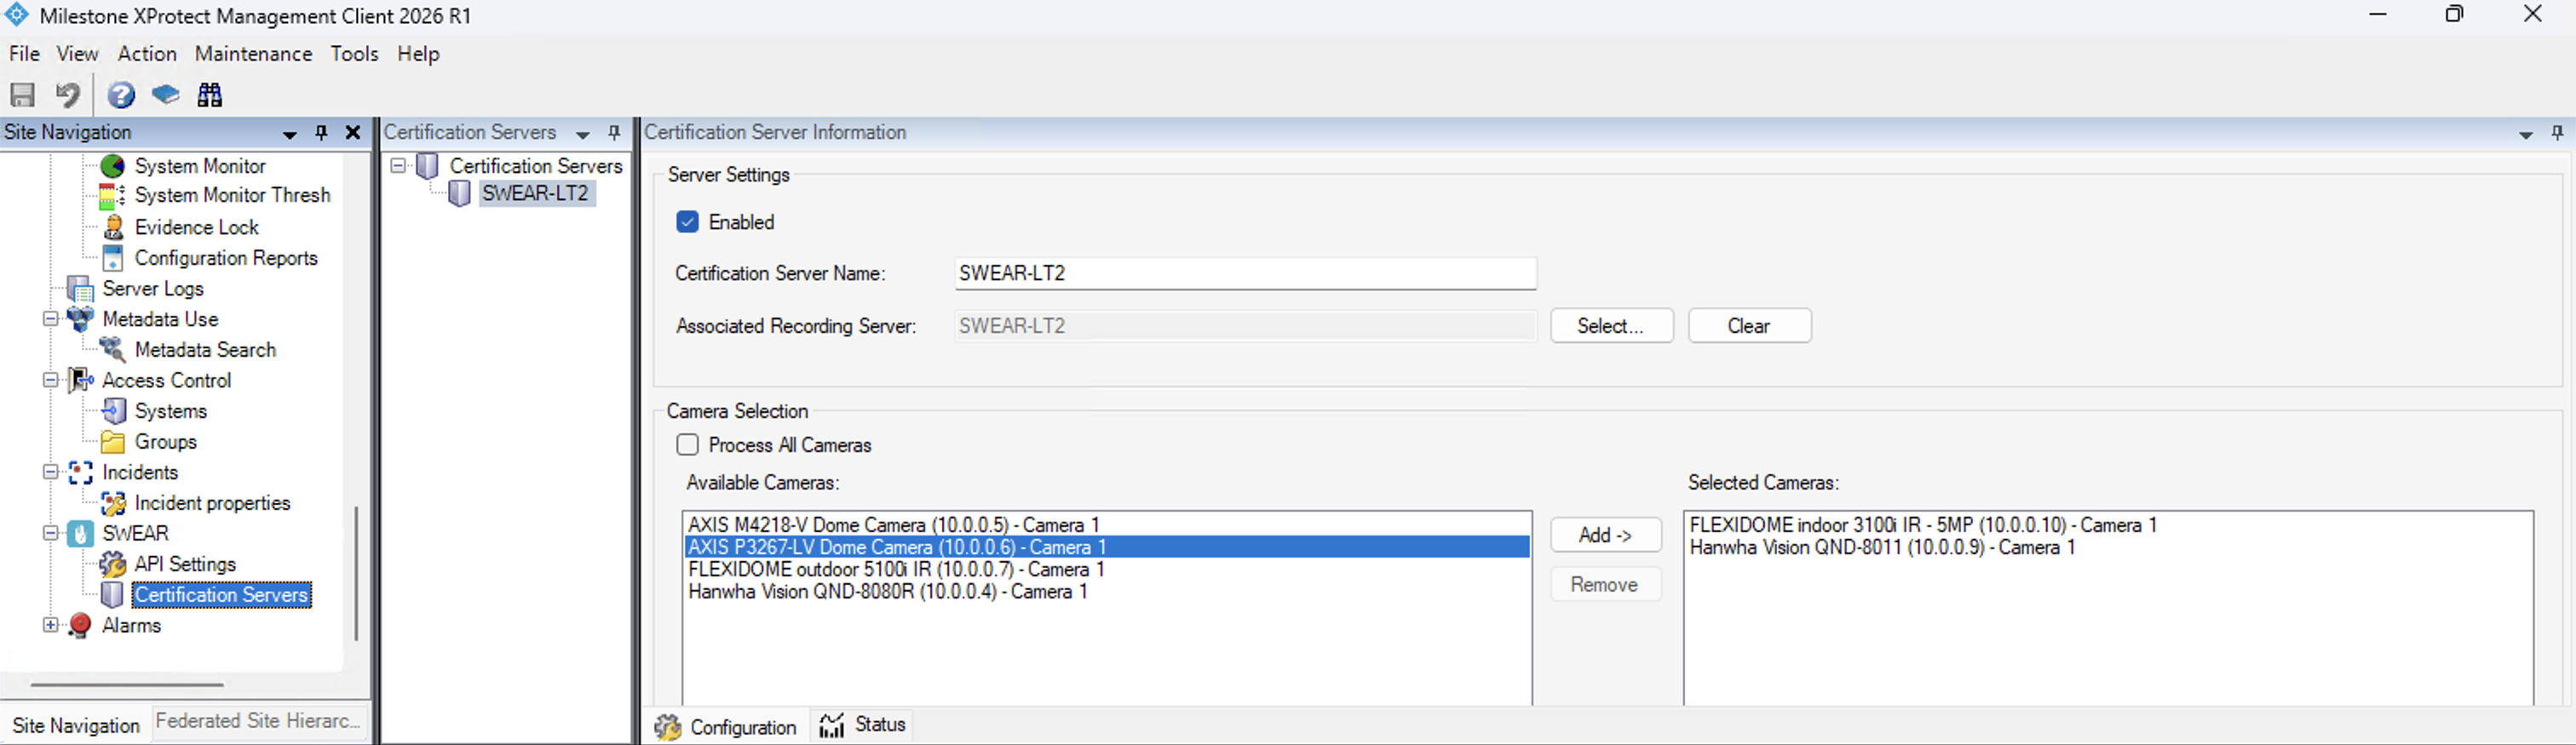Select Hanwha Vision QND-8080R (10.0.0.4)
The image size is (2576, 745).
pos(1106,592)
